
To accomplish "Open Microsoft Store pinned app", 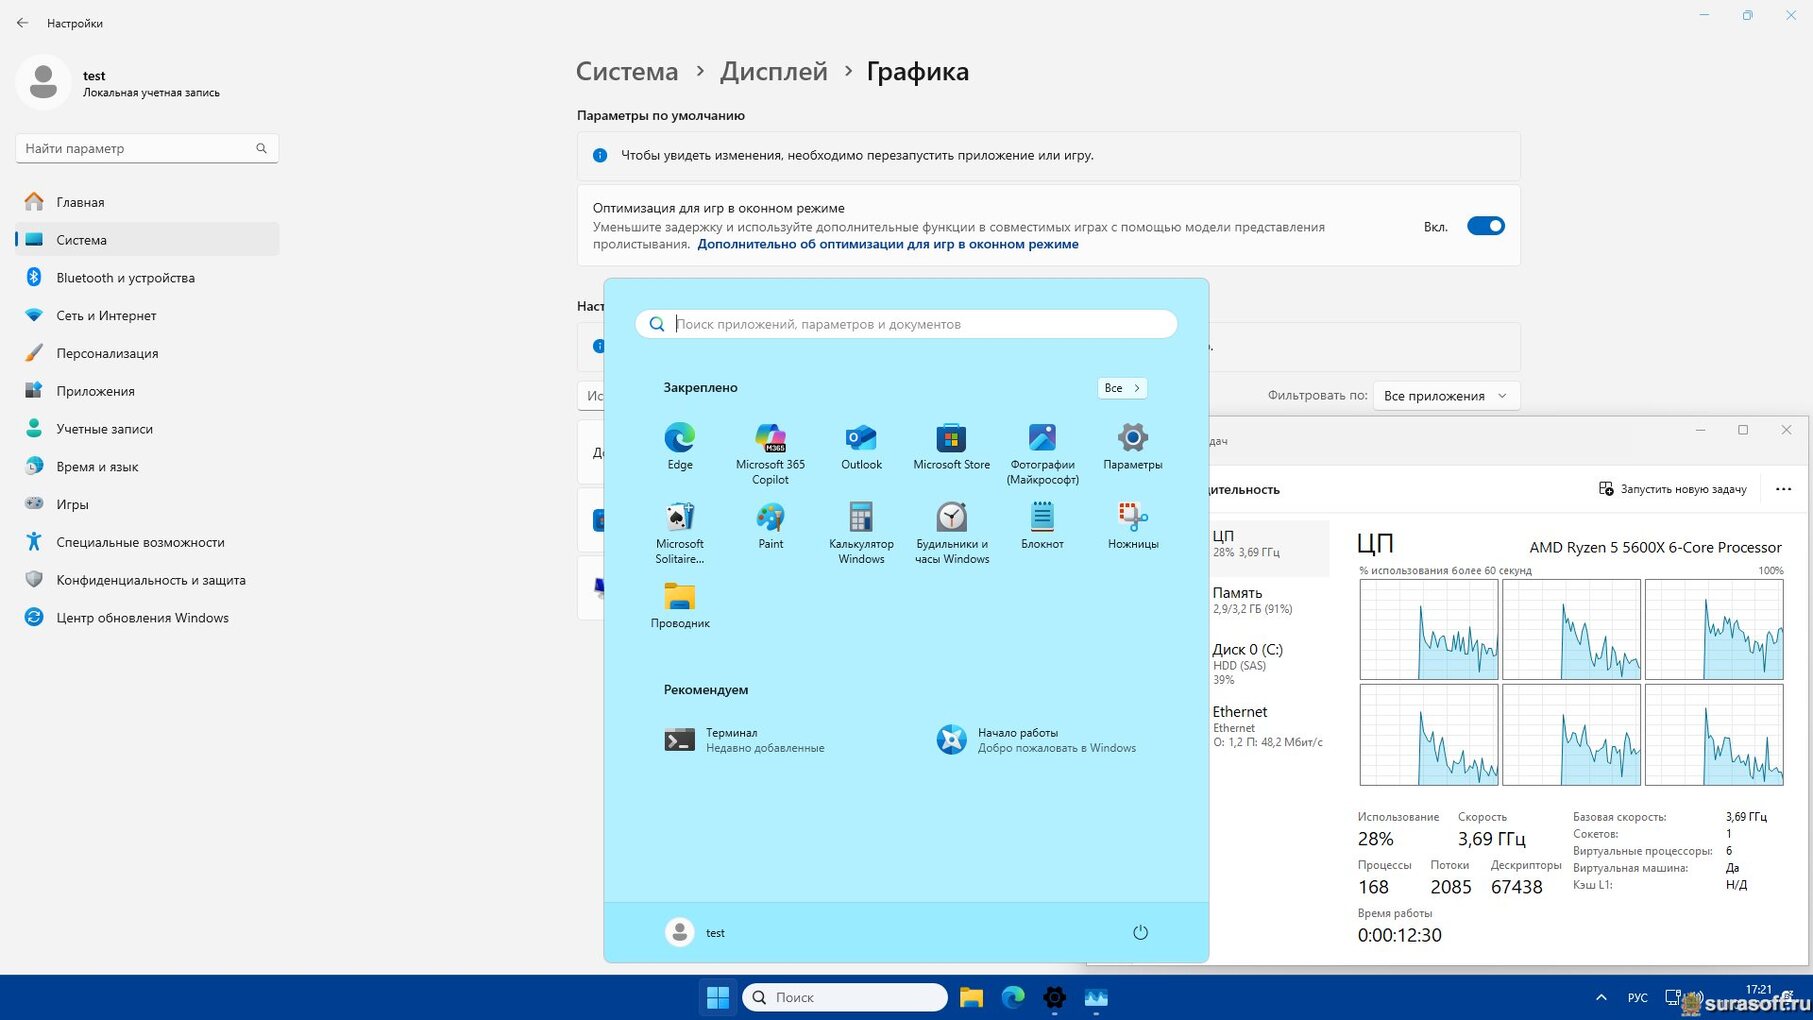I will coord(951,438).
